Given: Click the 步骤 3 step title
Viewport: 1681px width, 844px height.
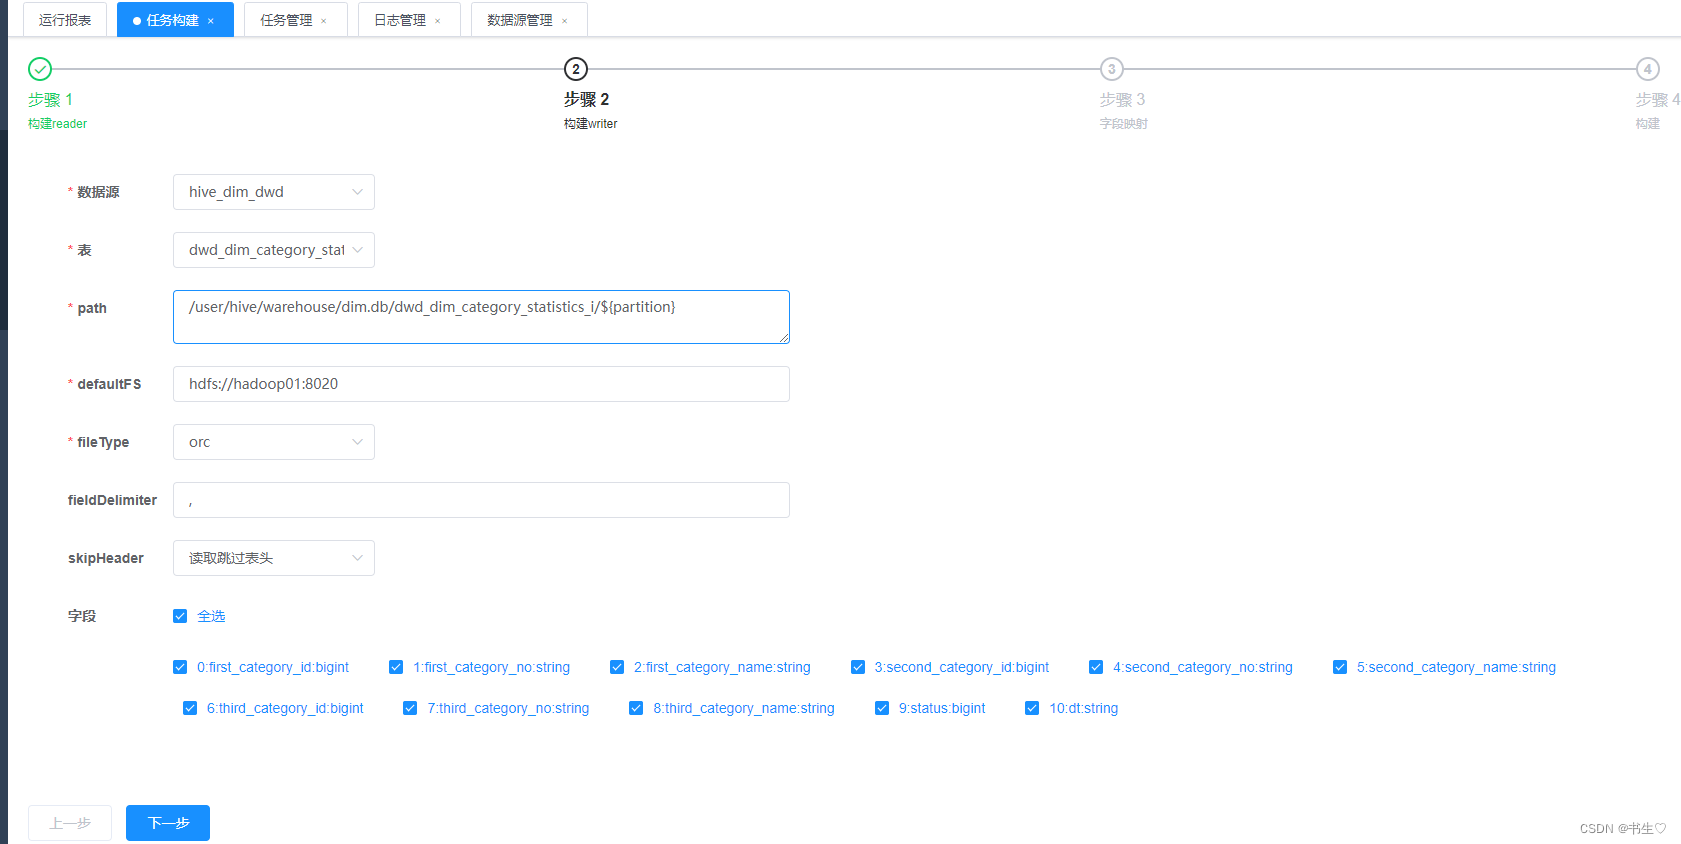Looking at the screenshot, I should click(1122, 100).
